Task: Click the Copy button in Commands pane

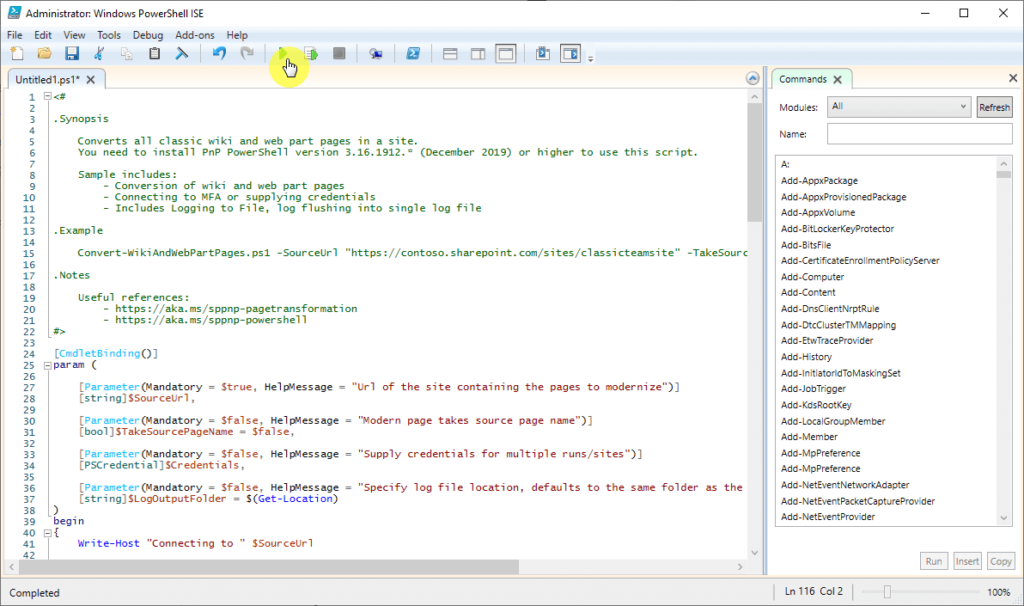Action: tap(1000, 561)
